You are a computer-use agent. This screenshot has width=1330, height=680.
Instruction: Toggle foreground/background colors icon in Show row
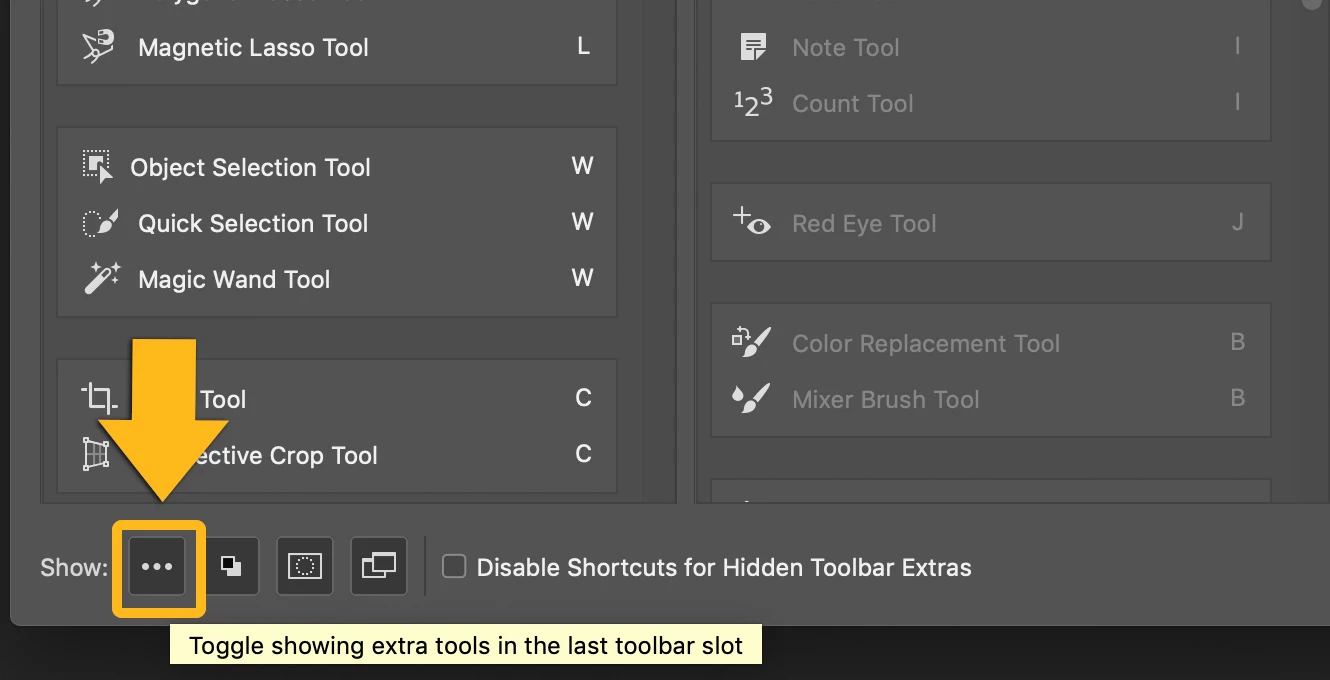(x=231, y=567)
